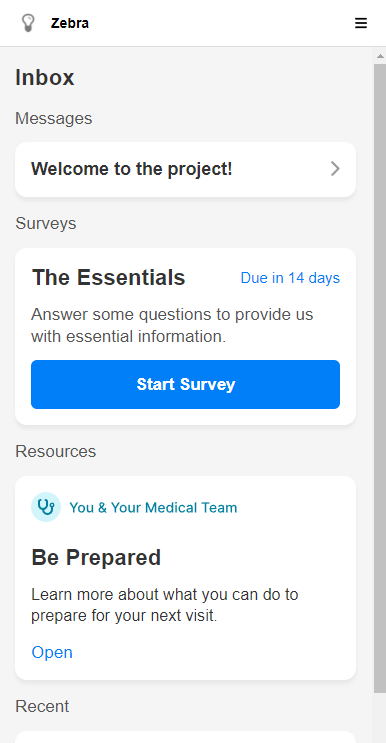The width and height of the screenshot is (386, 743).
Task: Open the hamburger menu
Action: (361, 23)
